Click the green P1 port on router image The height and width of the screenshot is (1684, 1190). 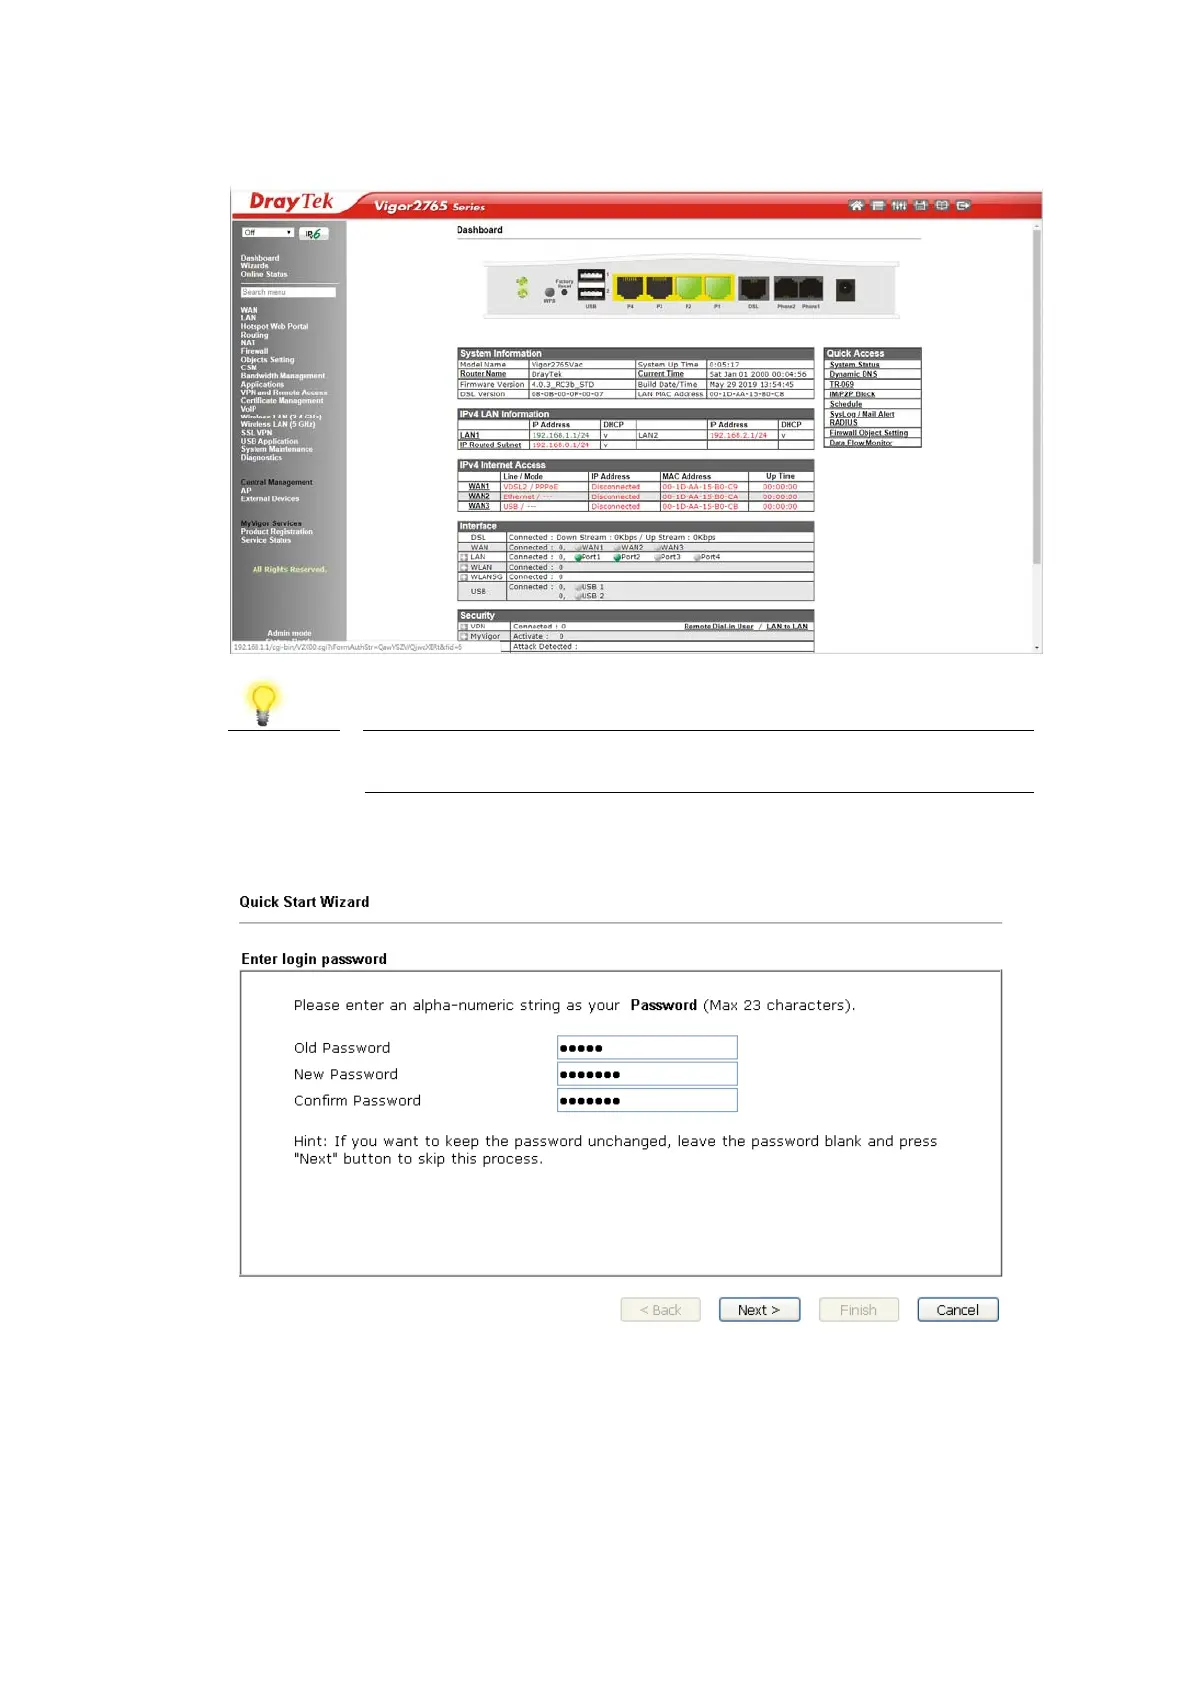[x=718, y=288]
